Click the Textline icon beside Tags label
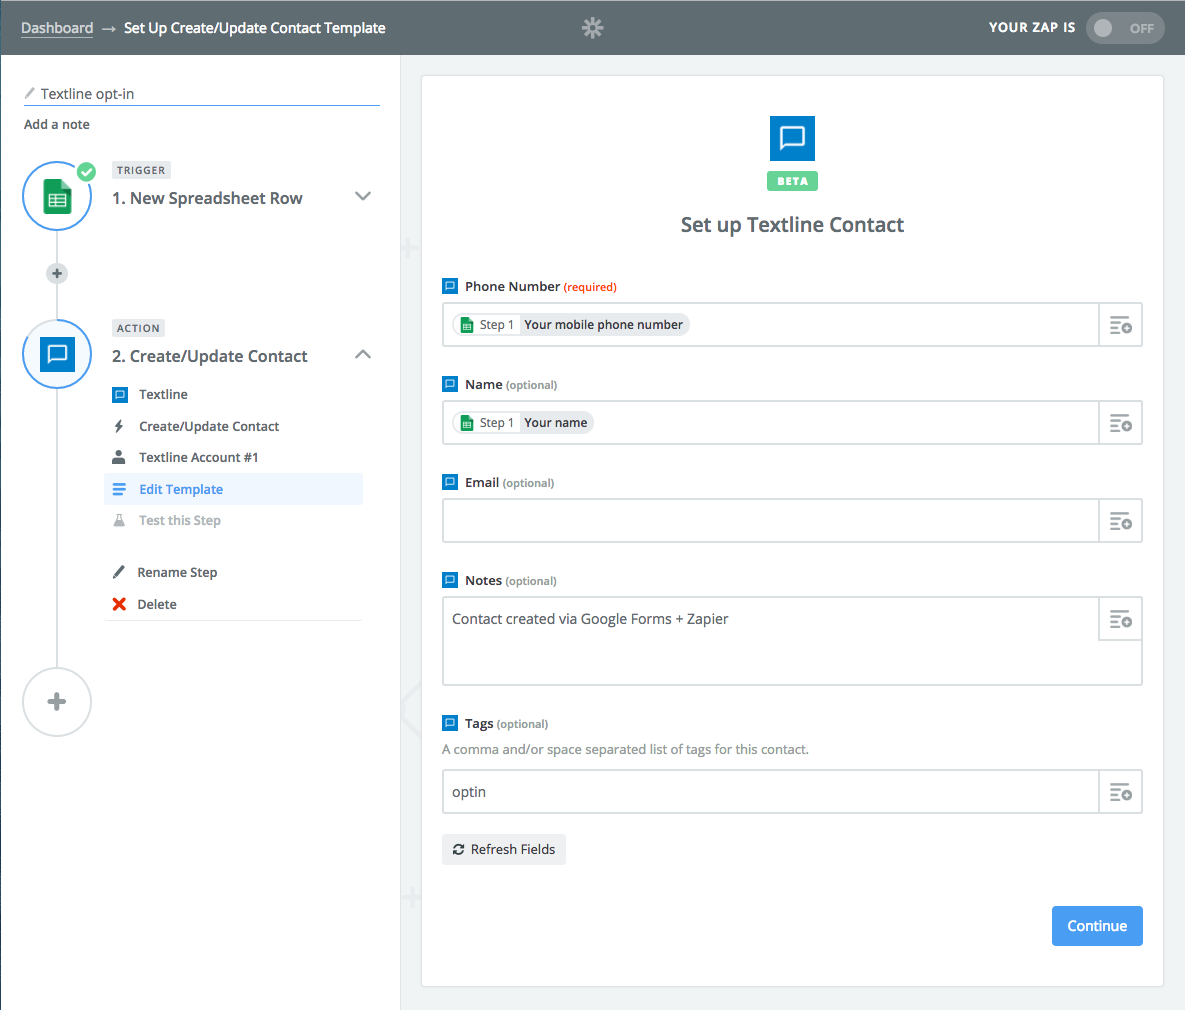 tap(450, 723)
